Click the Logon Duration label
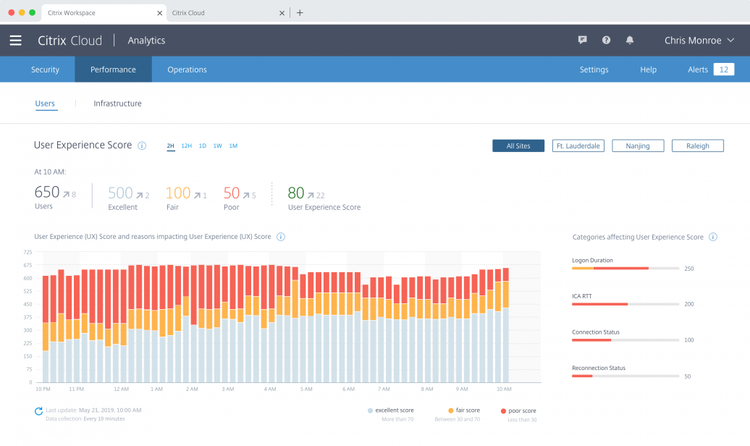This screenshot has height=446, width=750. click(592, 260)
